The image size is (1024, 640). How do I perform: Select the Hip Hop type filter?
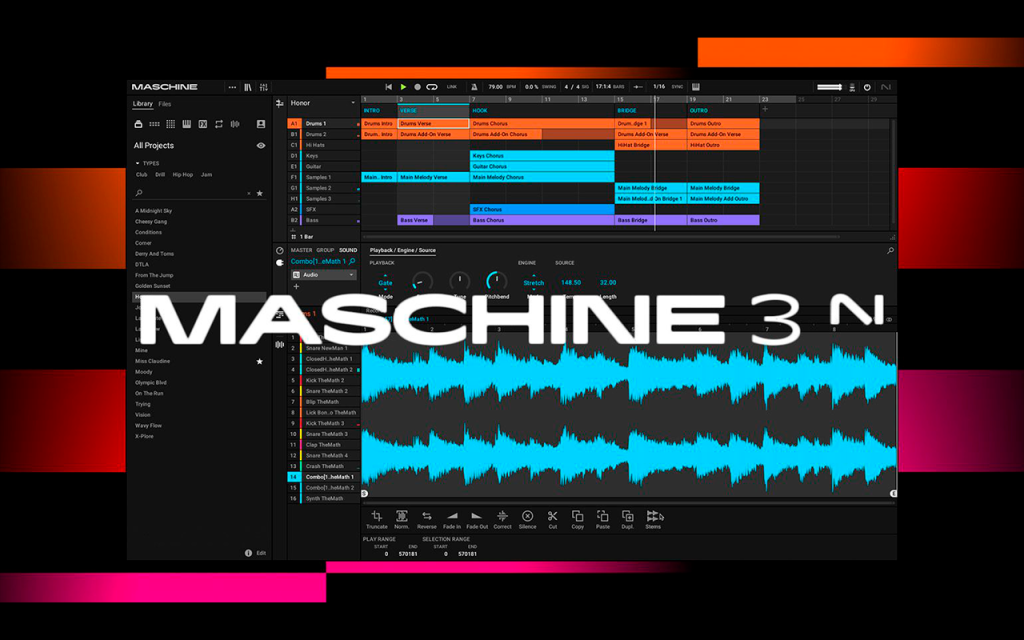point(183,175)
